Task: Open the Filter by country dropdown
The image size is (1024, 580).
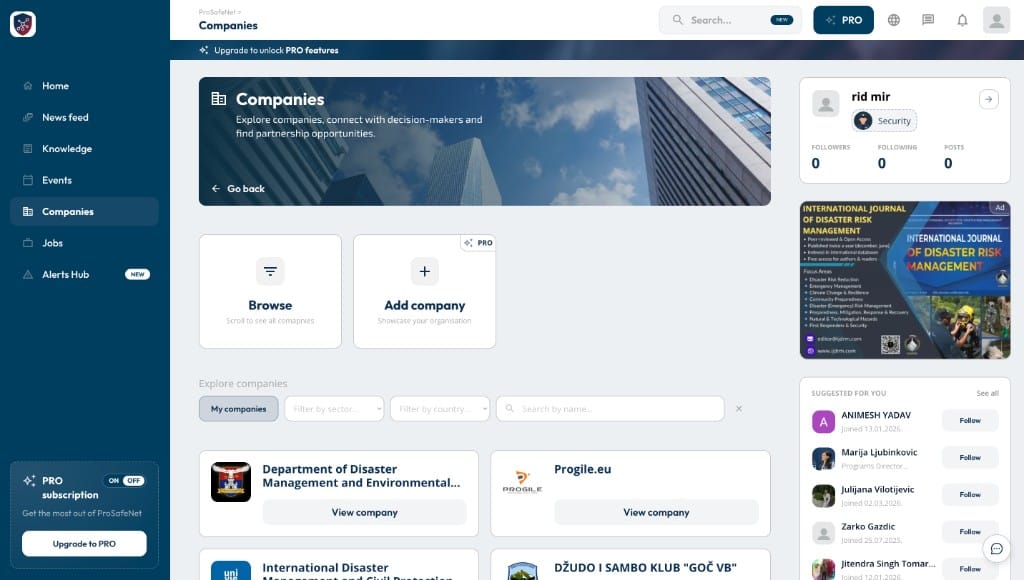Action: pos(440,409)
